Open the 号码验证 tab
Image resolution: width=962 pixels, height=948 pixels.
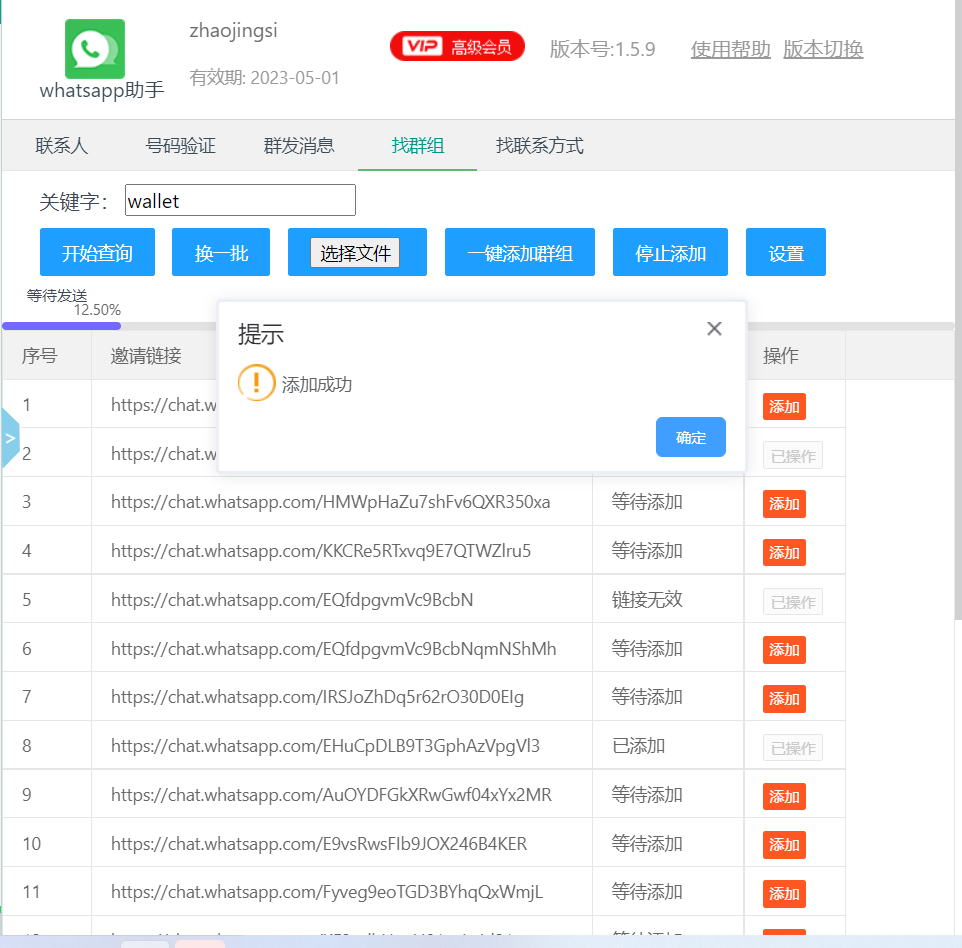pyautogui.click(x=181, y=146)
